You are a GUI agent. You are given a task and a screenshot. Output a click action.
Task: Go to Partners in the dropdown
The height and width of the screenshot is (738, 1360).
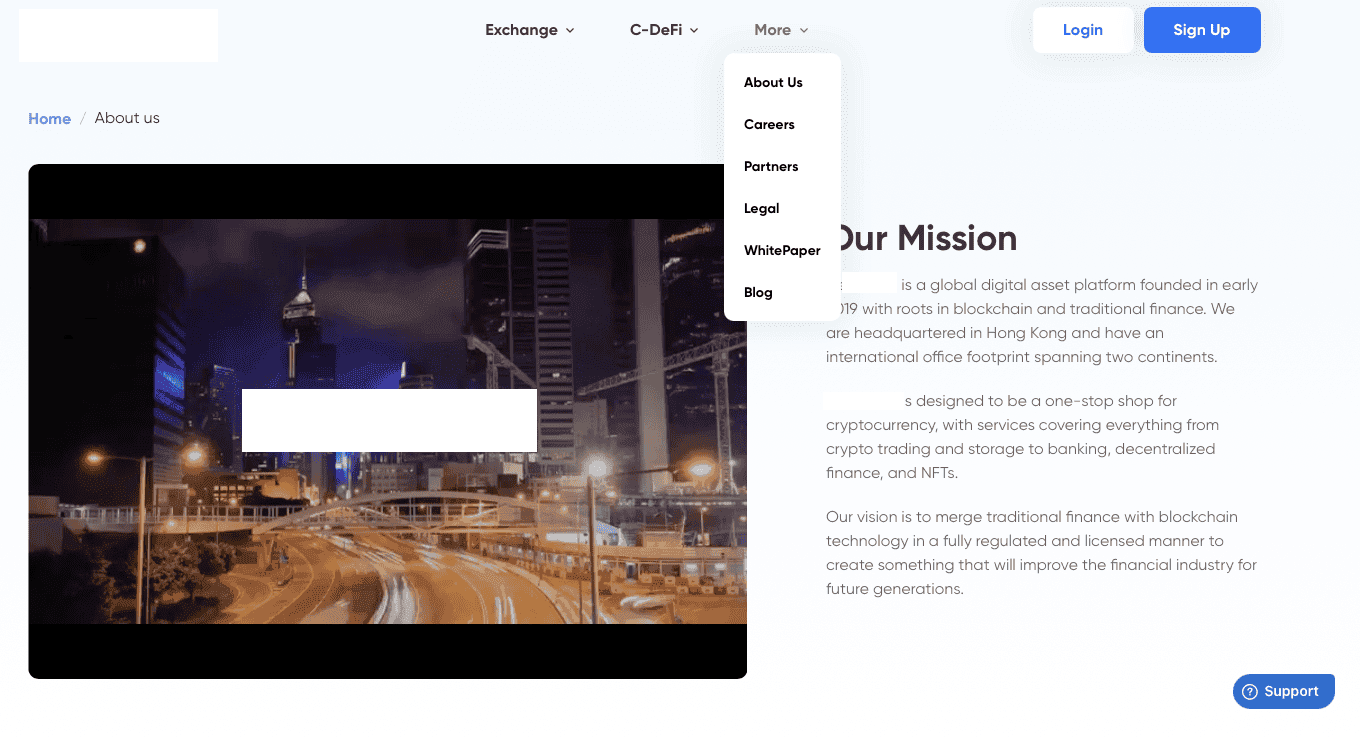(771, 166)
